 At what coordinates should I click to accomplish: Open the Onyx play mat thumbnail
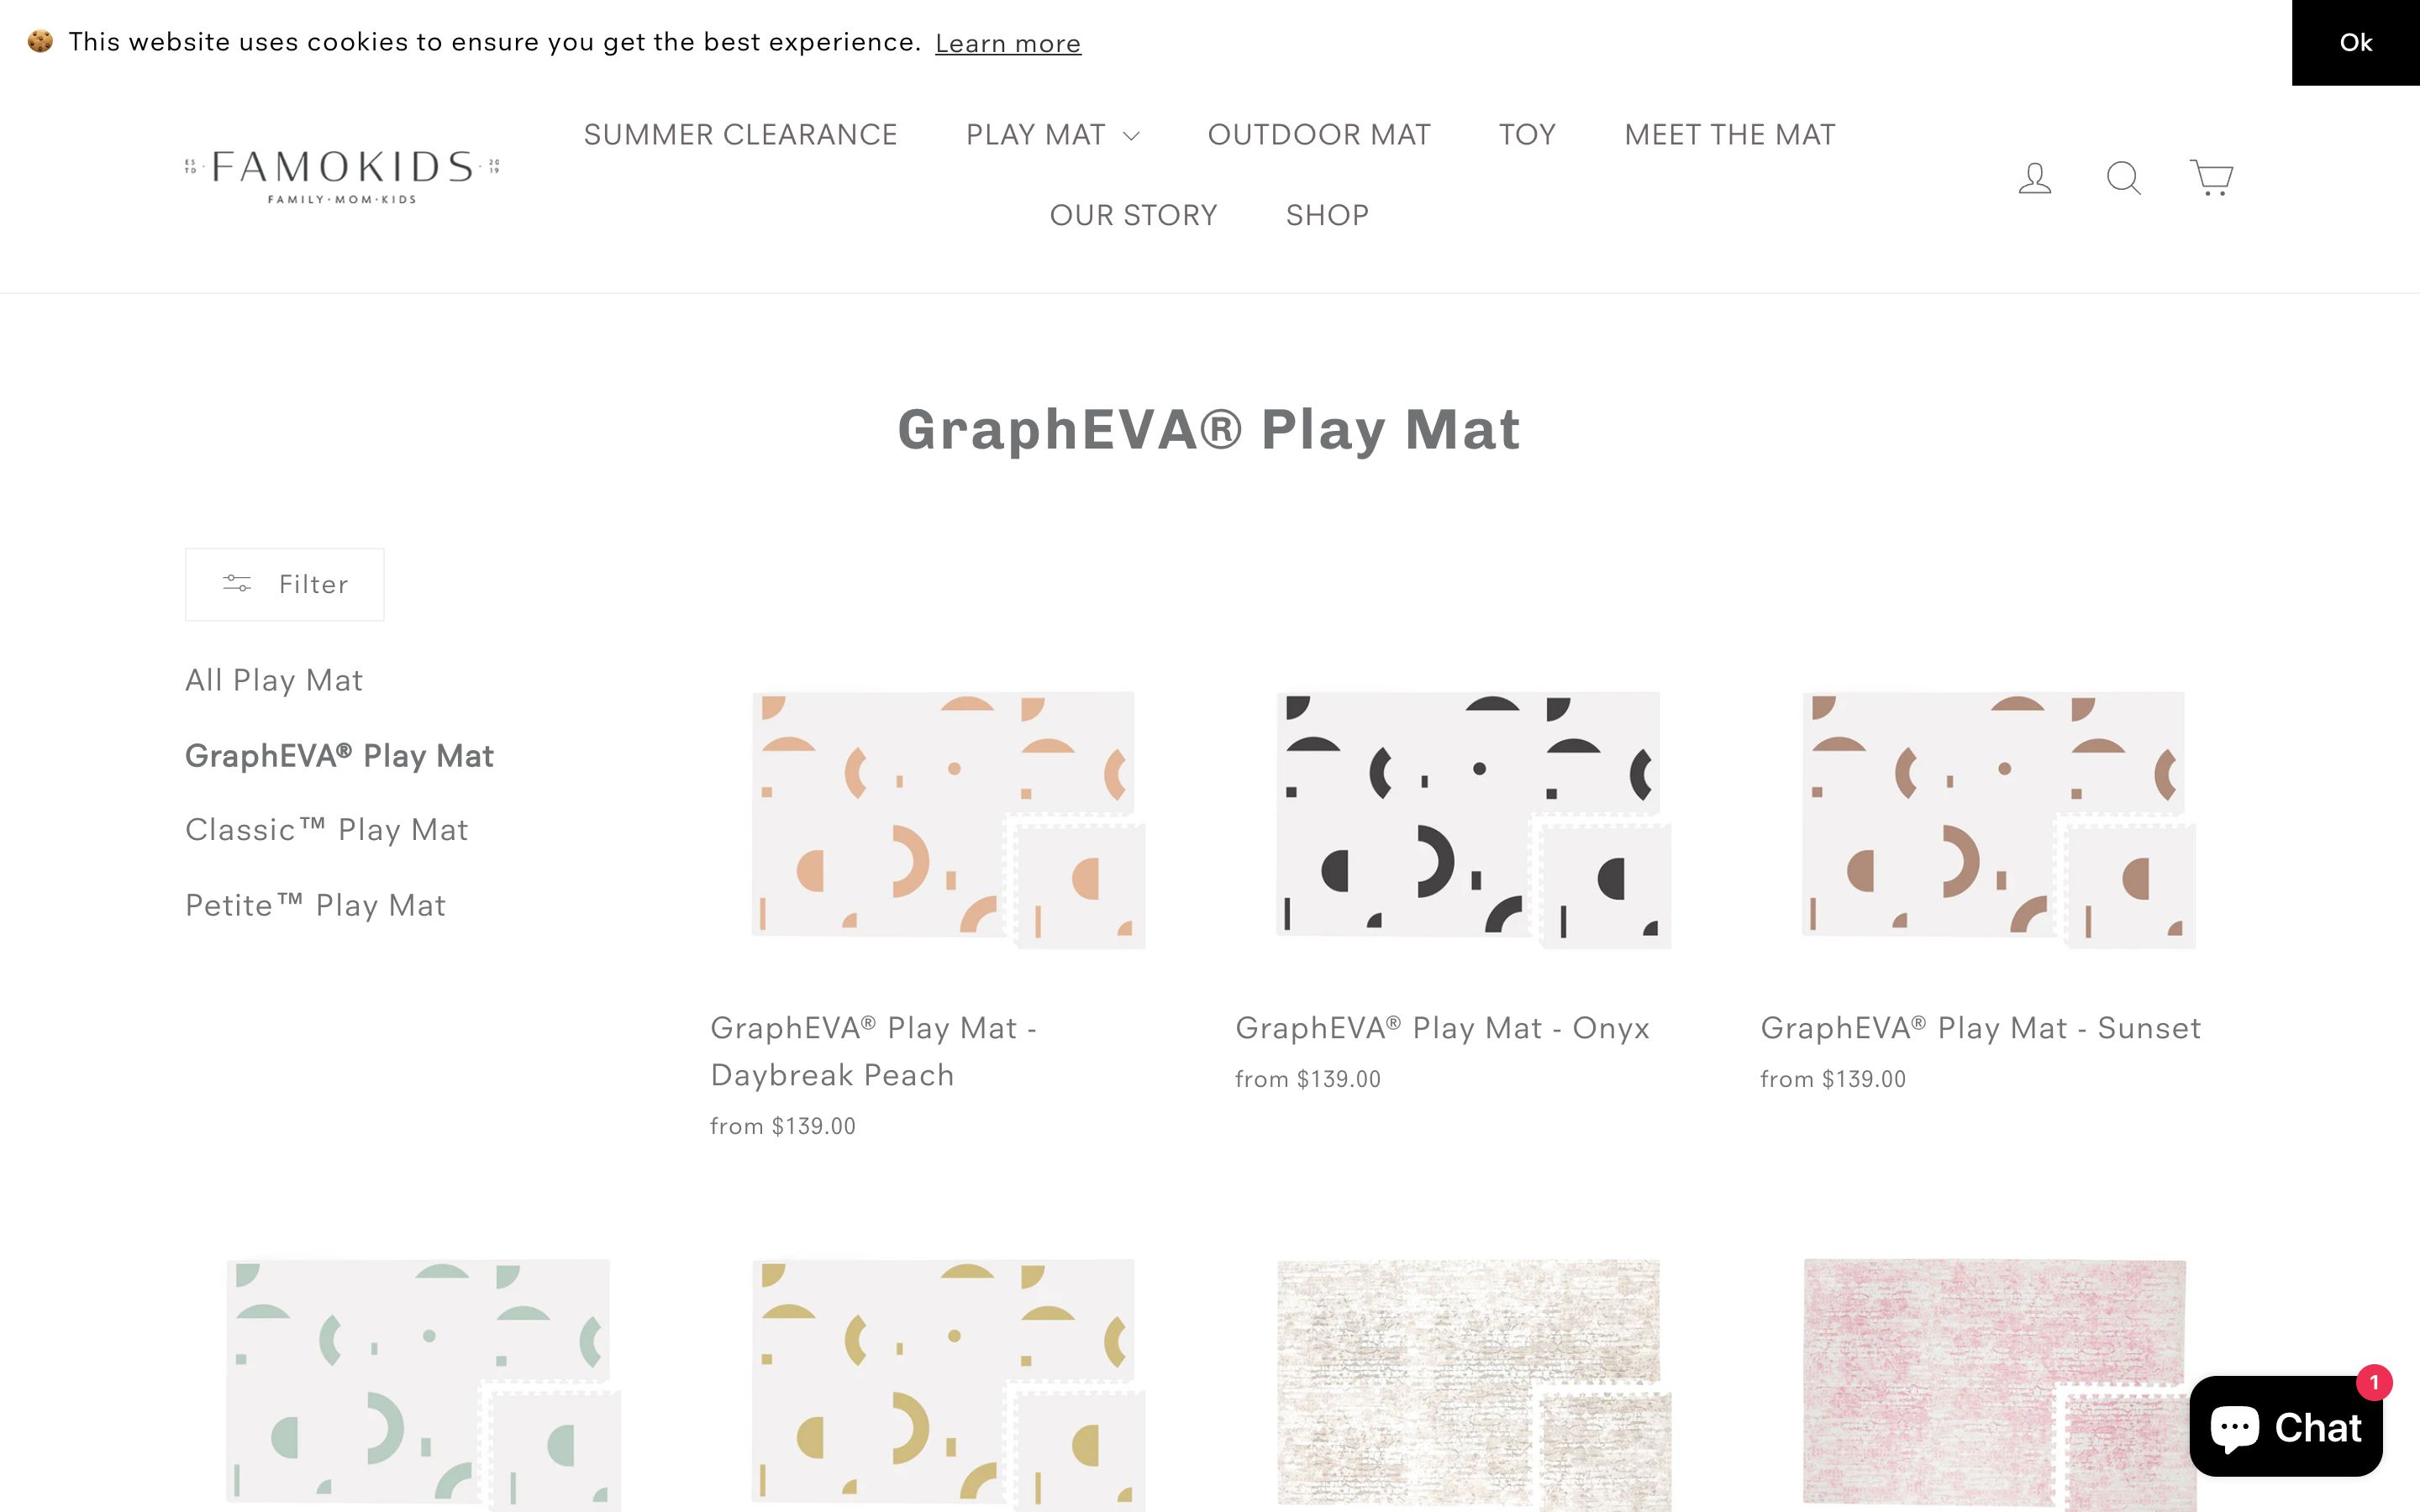coord(1472,820)
